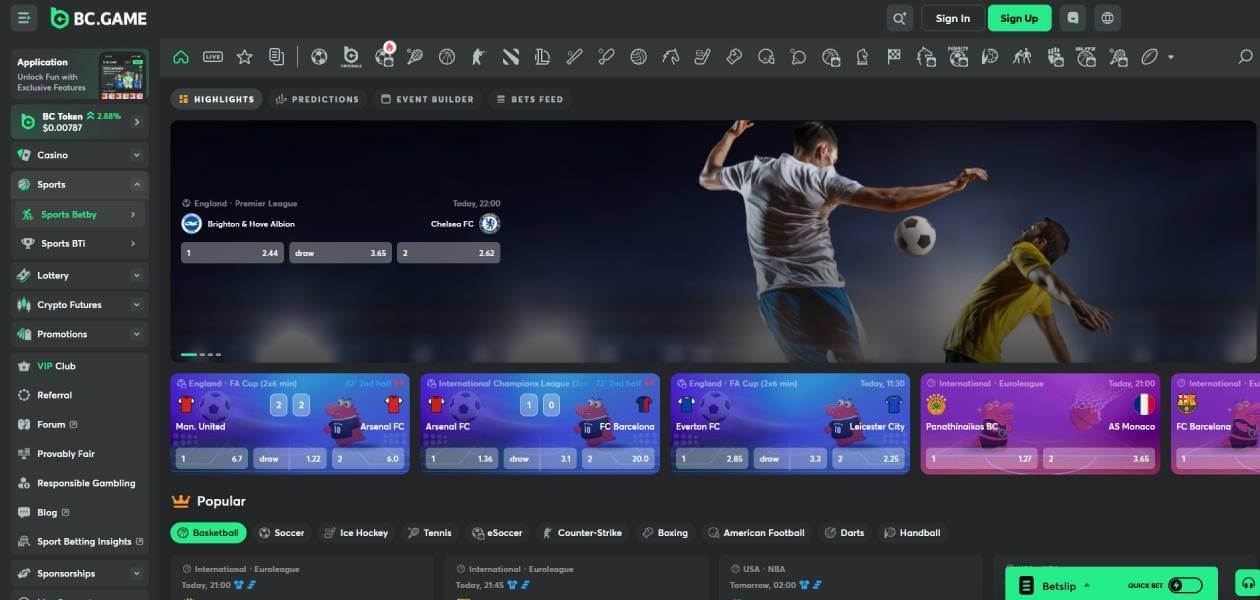Click the header search icon button
This screenshot has width=1260, height=600.
(x=900, y=18)
